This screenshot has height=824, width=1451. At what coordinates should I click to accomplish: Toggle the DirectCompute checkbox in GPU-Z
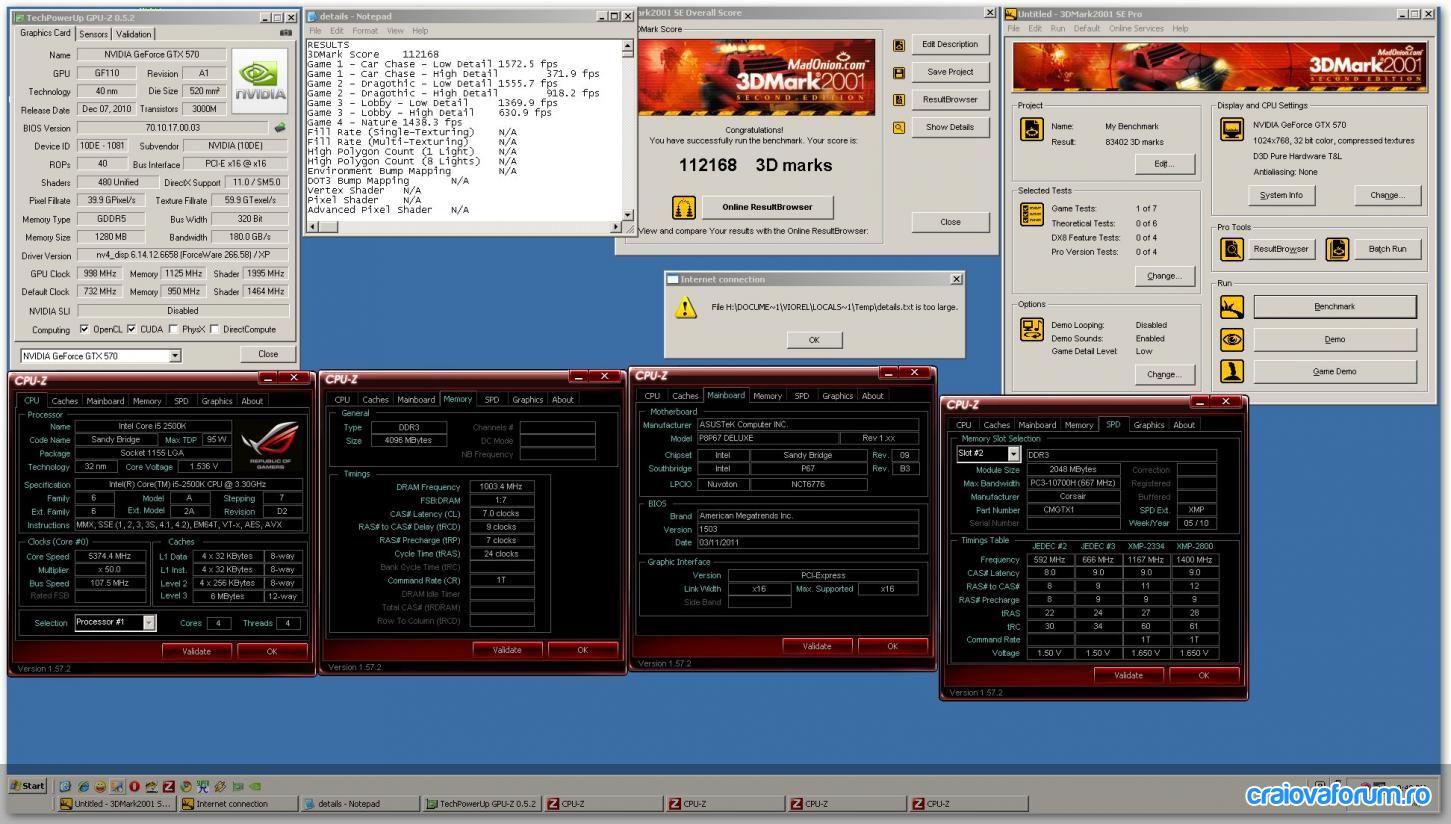pyautogui.click(x=214, y=329)
